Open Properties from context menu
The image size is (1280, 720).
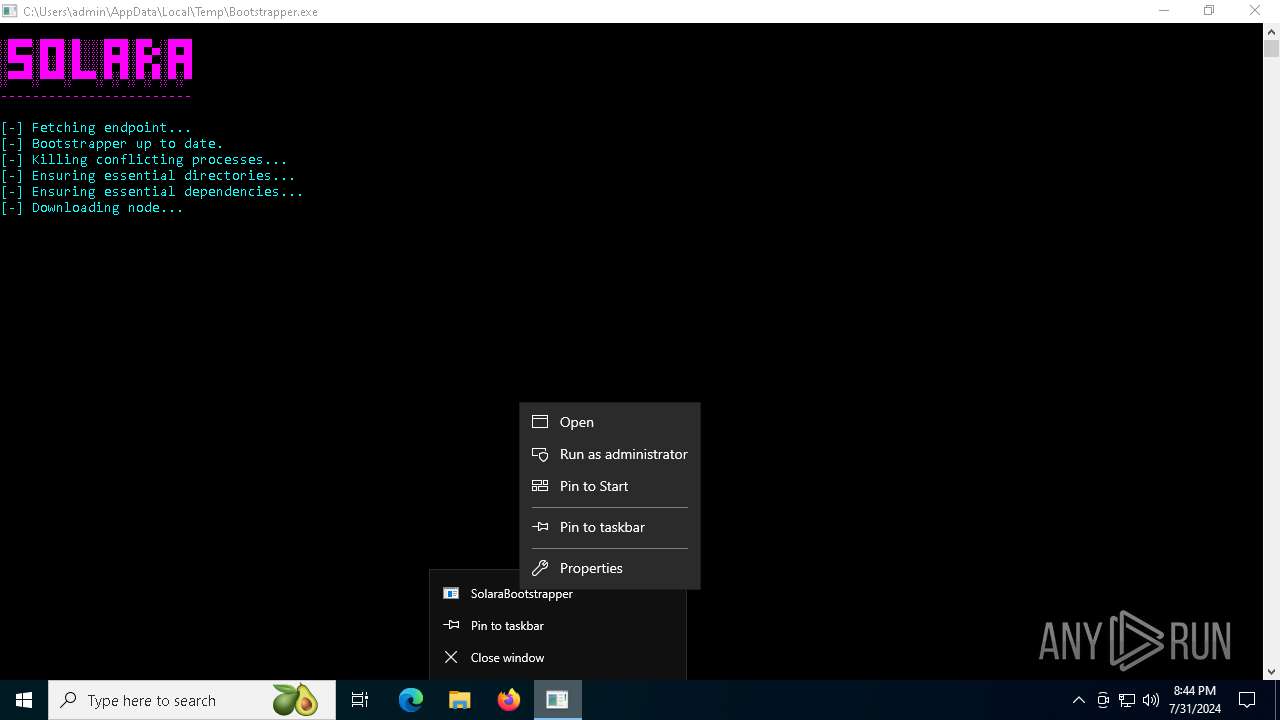coord(609,568)
